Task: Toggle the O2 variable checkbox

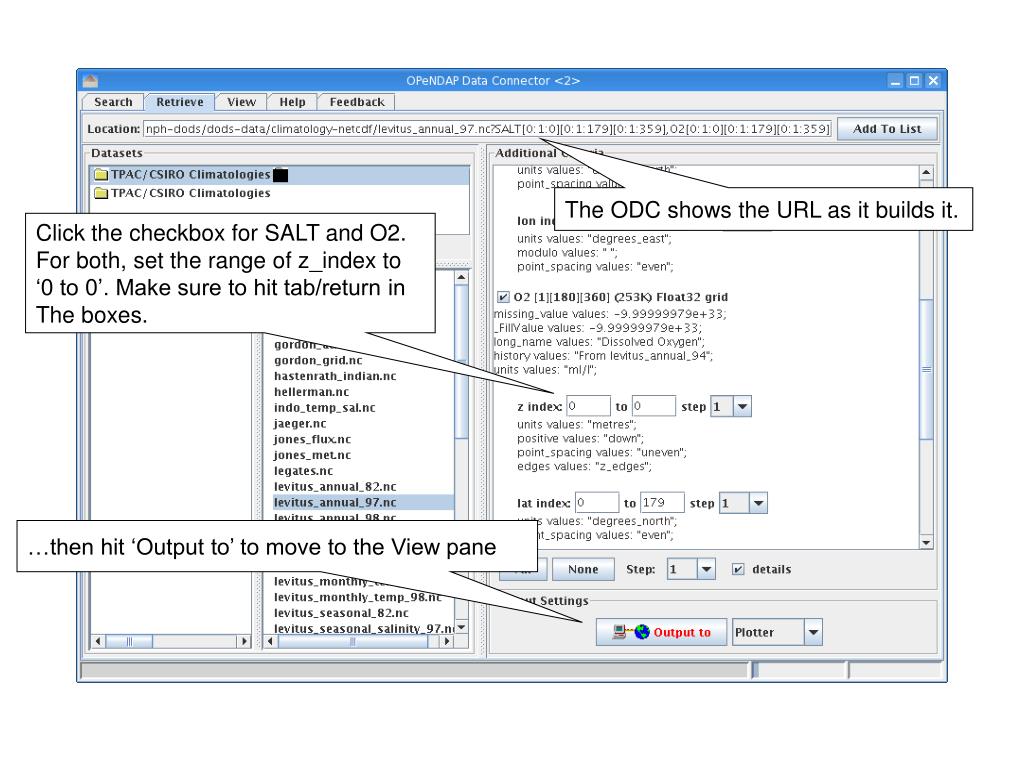Action: point(503,297)
